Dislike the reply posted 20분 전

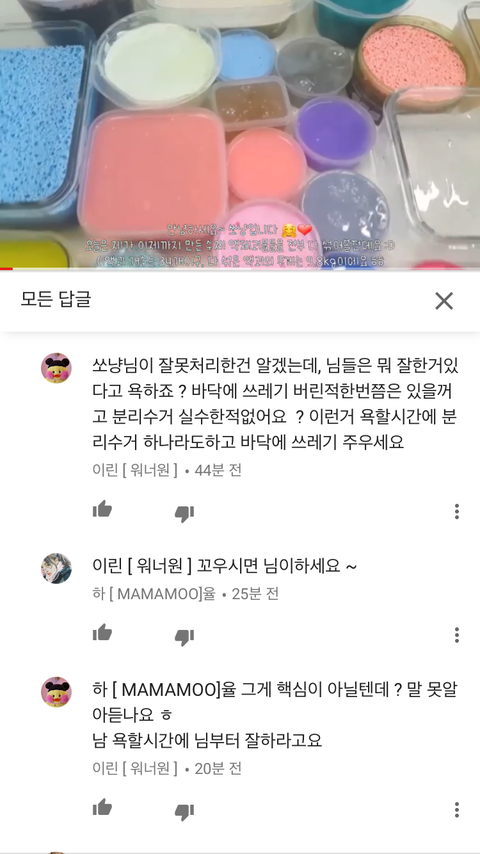[184, 812]
